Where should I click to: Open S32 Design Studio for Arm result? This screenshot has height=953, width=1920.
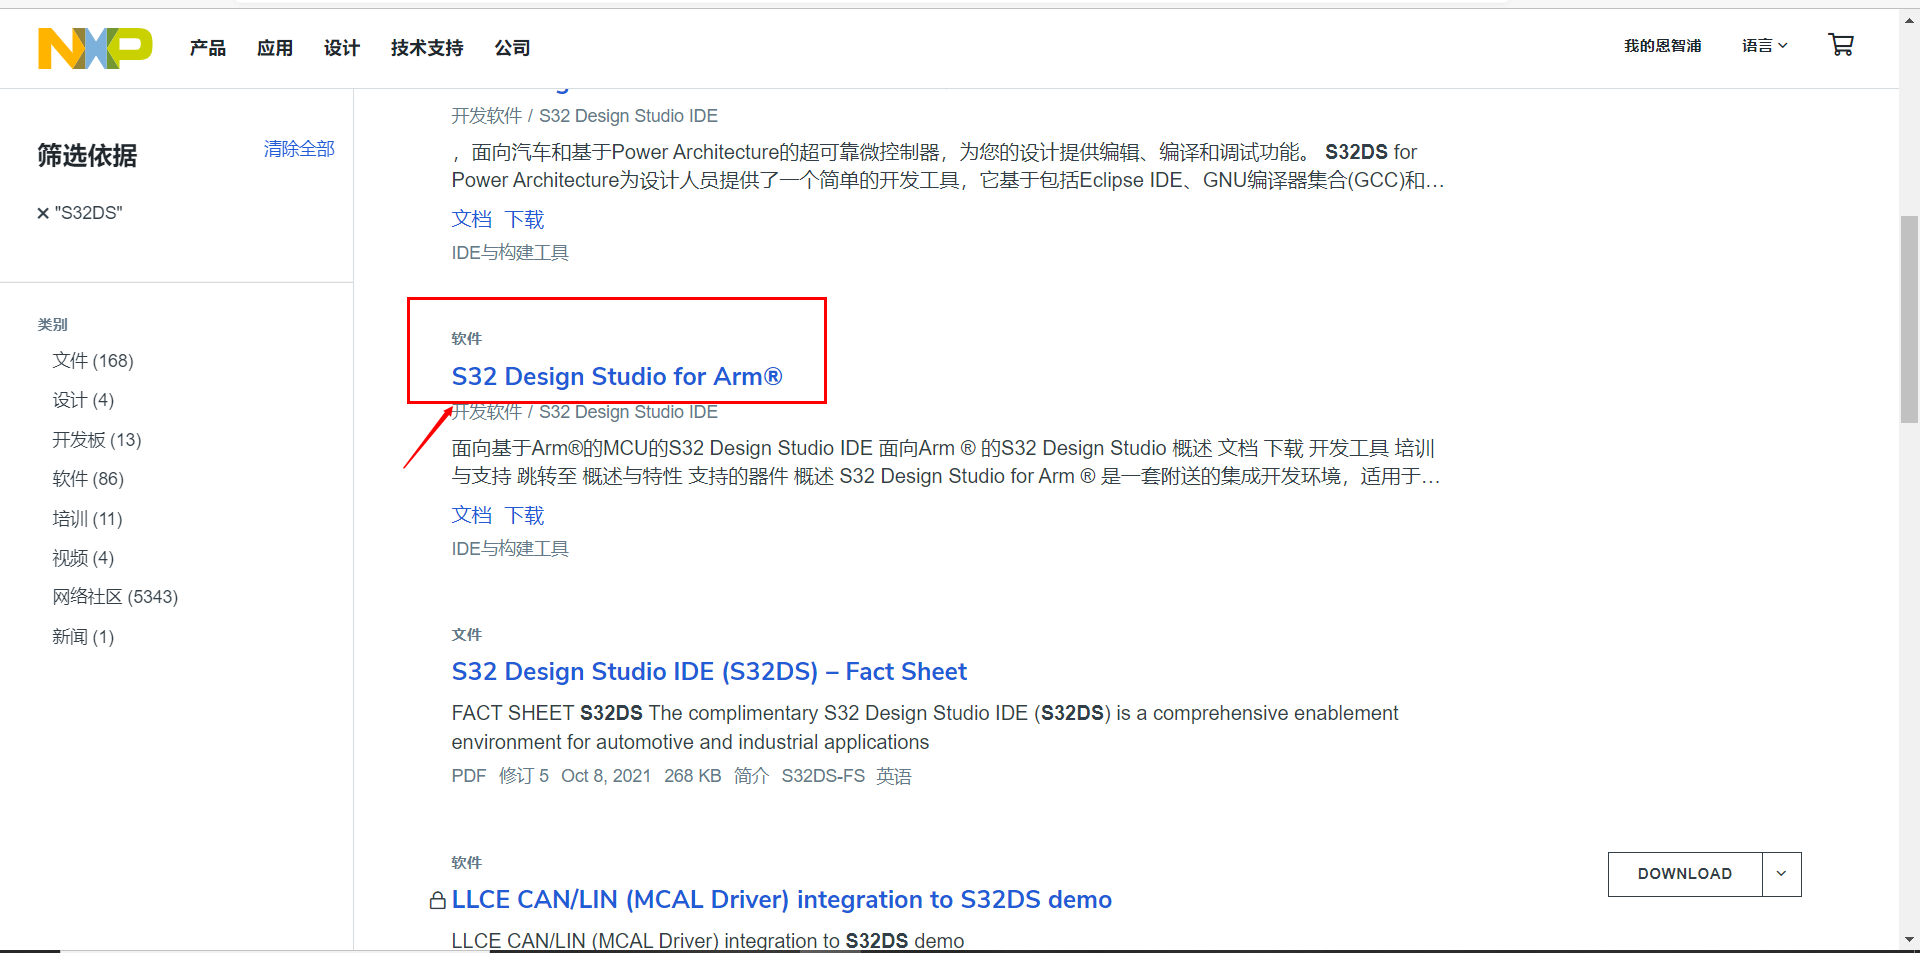(616, 377)
